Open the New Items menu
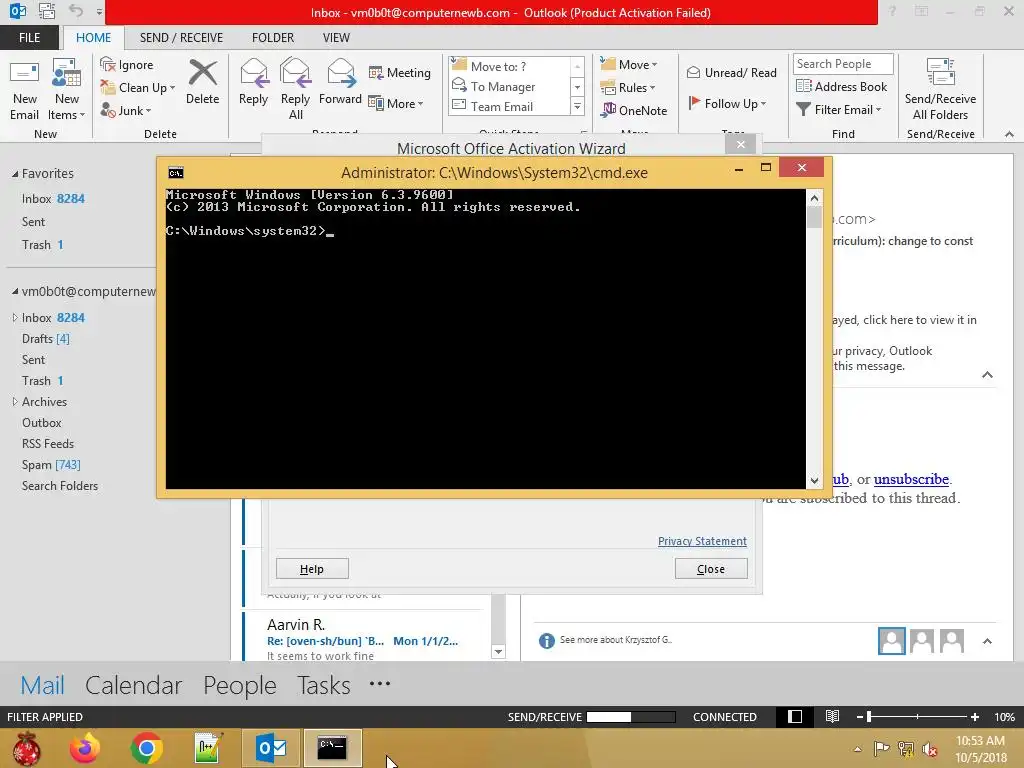The image size is (1024, 768). tap(67, 90)
